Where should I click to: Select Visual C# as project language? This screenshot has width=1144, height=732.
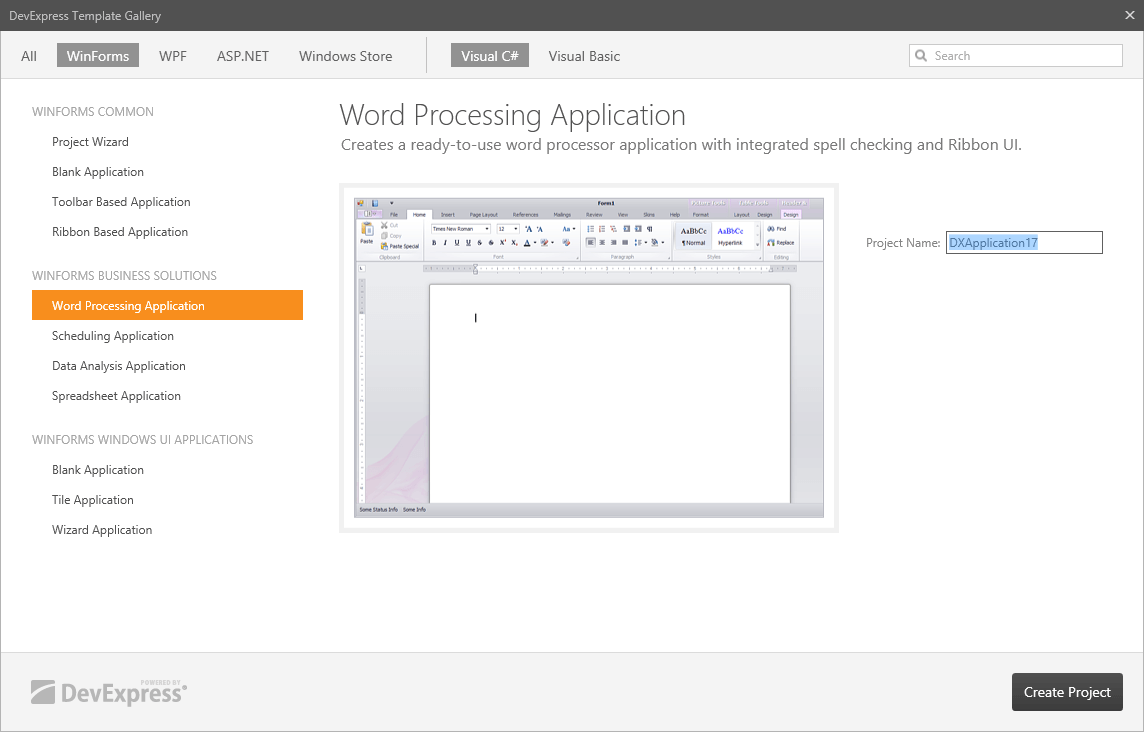click(x=489, y=56)
